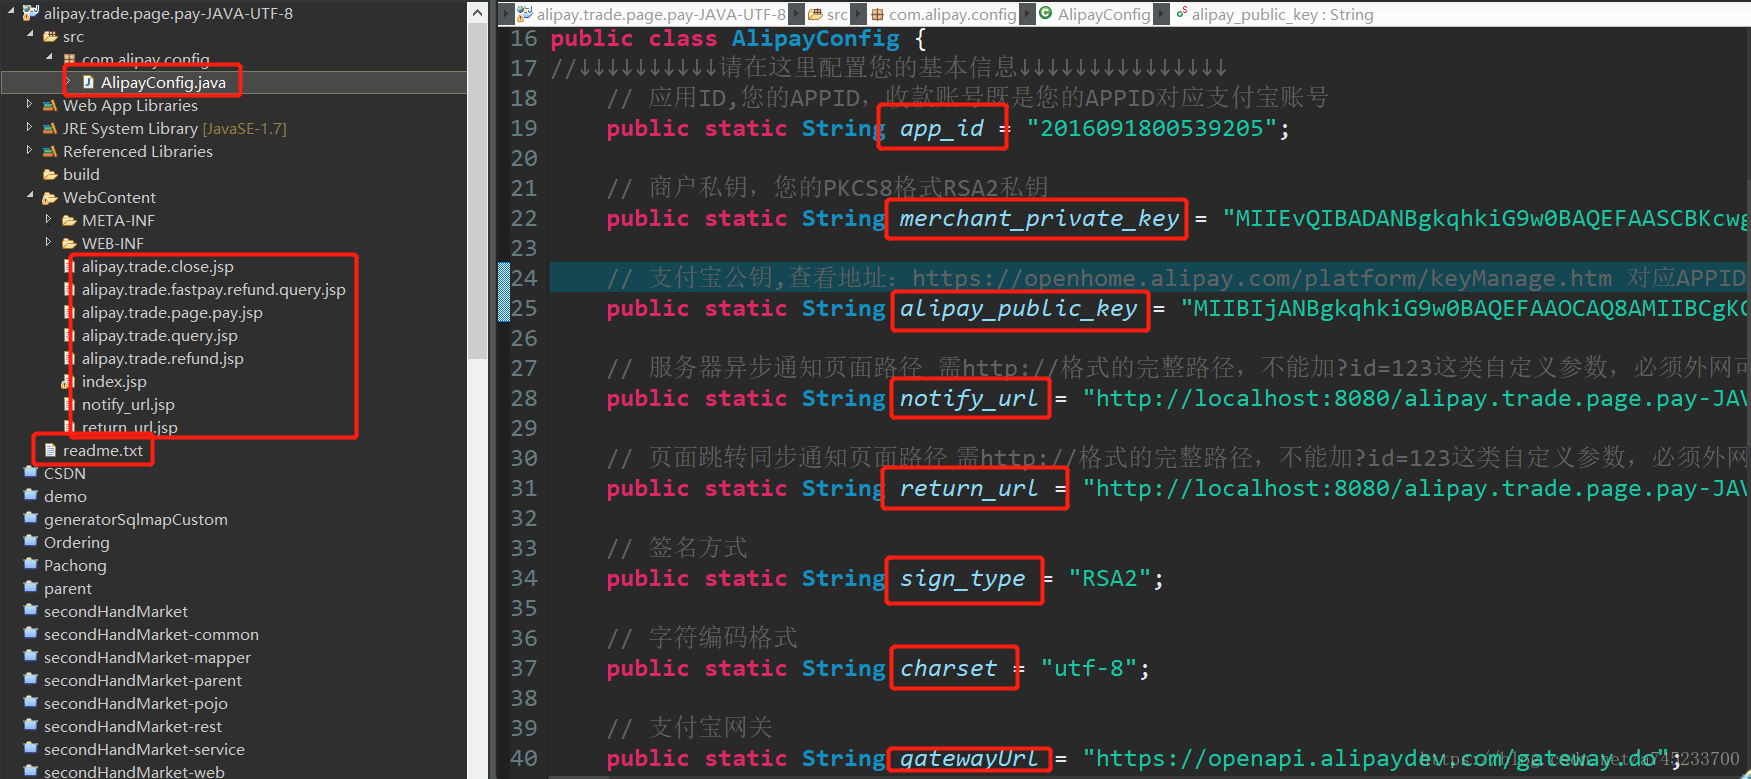This screenshot has width=1751, height=779.
Task: Select the secondHandMarket-common project
Action: 151,634
